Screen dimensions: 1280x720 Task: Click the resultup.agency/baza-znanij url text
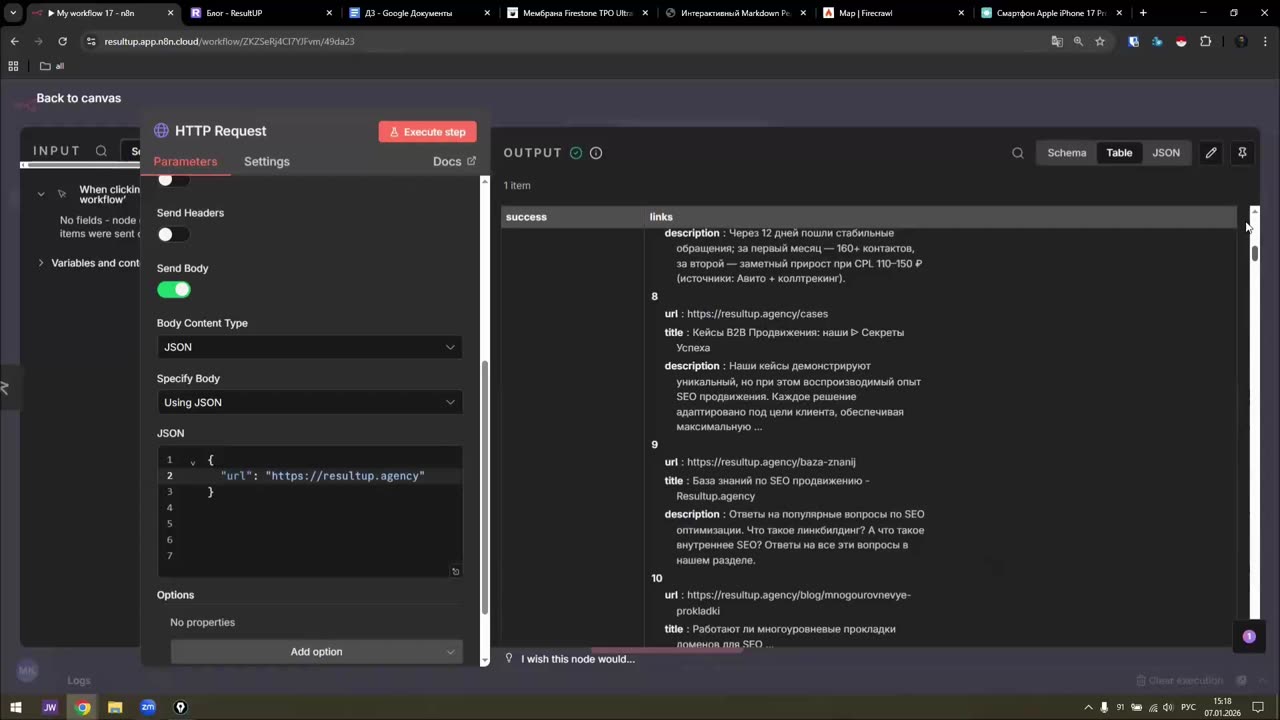coord(771,462)
